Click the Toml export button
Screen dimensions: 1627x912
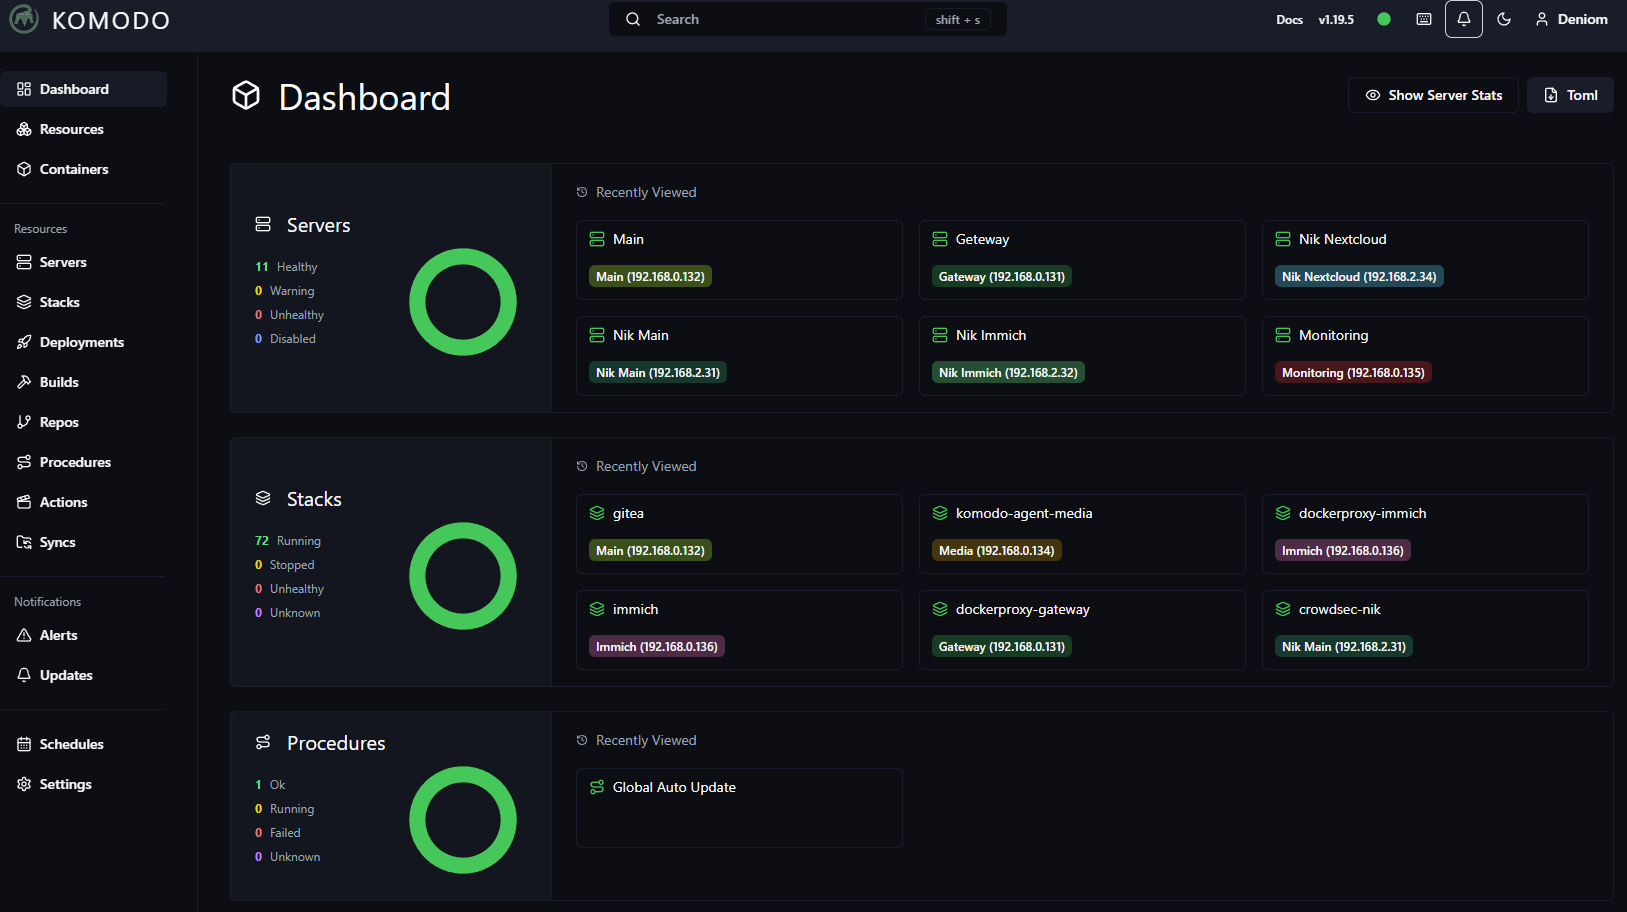click(1570, 95)
